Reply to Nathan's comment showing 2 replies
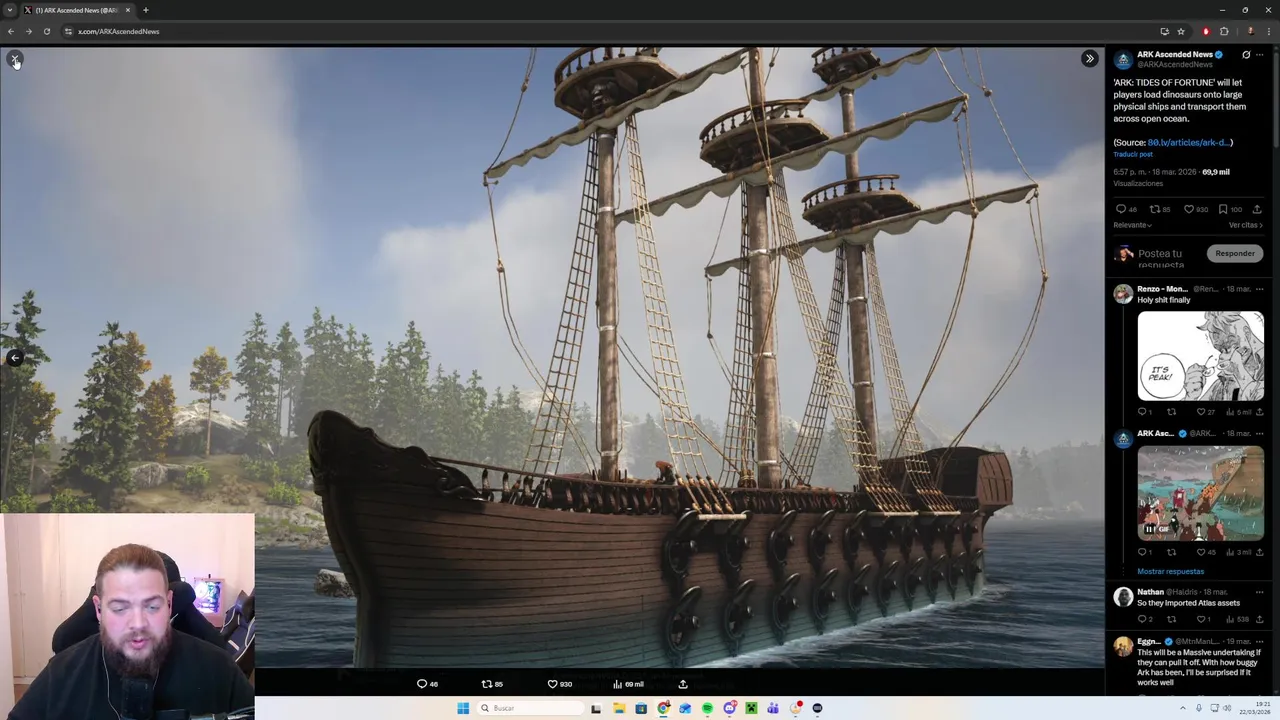The width and height of the screenshot is (1280, 720). click(x=1142, y=619)
